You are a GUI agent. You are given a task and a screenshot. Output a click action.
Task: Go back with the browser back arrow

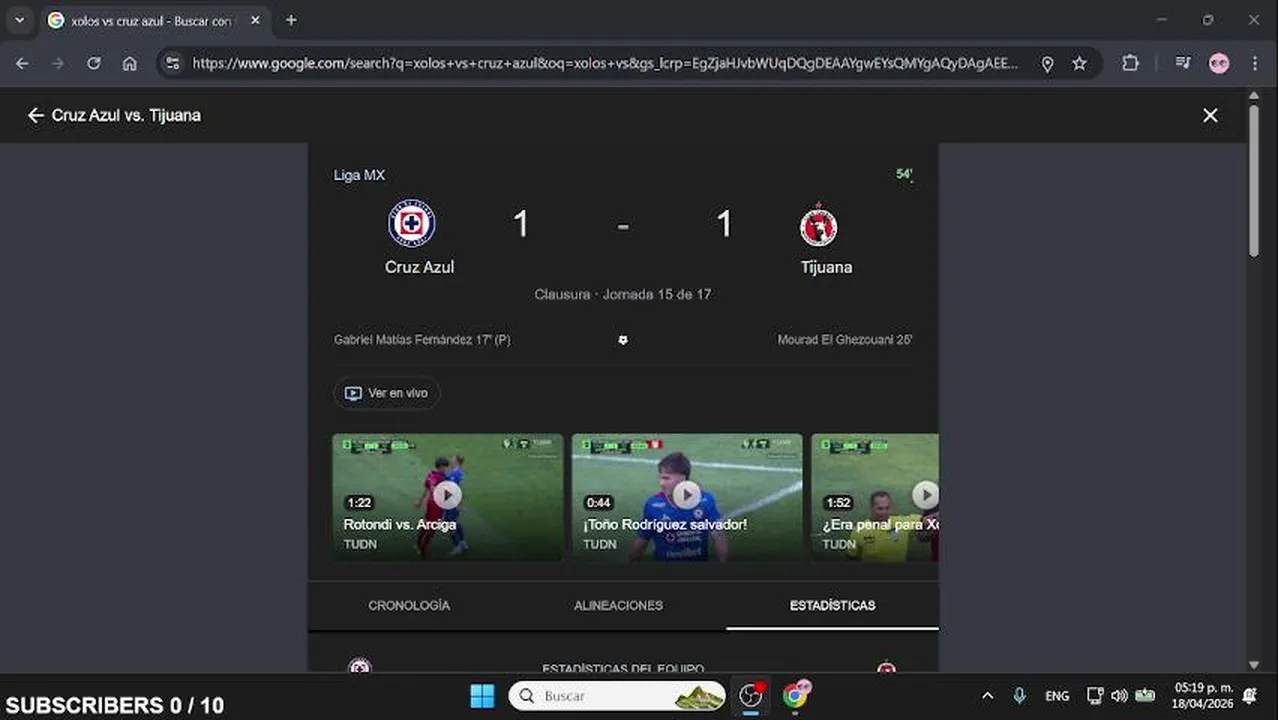point(22,63)
